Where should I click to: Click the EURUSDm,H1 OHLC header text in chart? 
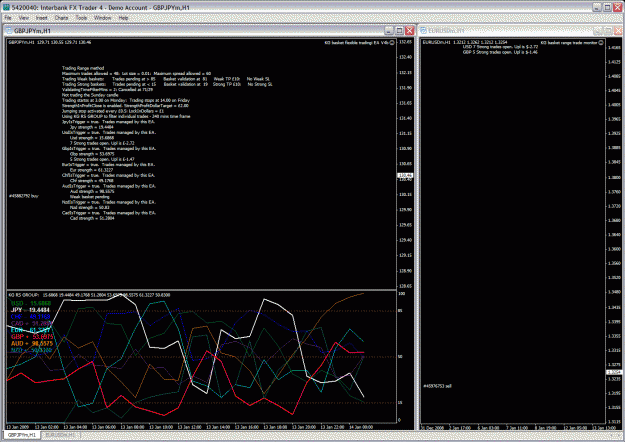coord(465,42)
